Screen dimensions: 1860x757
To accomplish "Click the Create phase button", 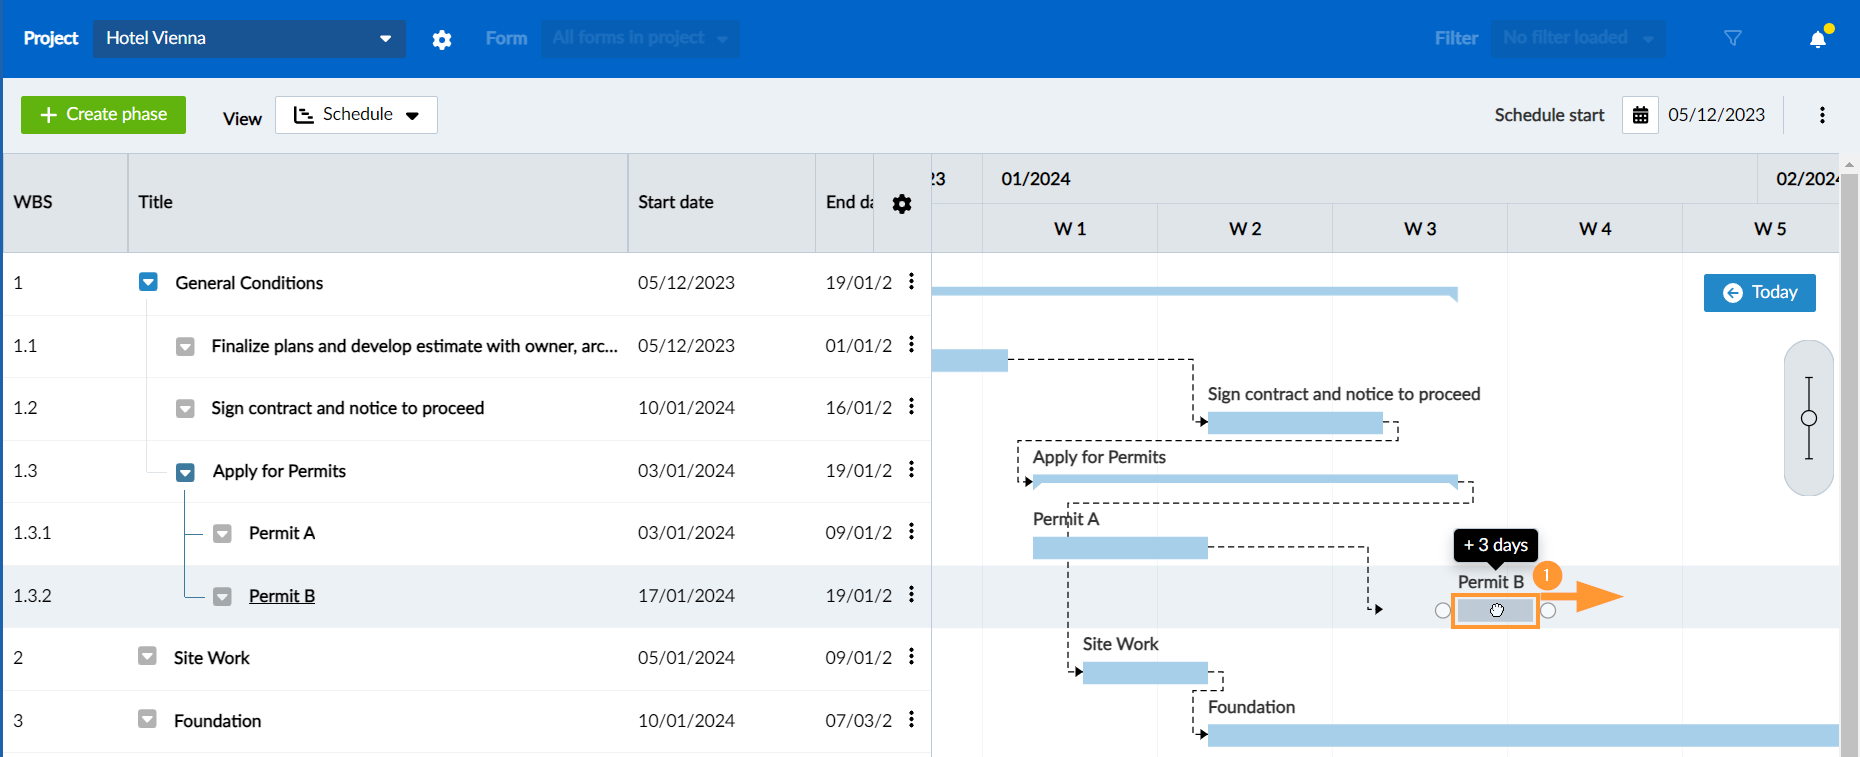I will (x=103, y=115).
